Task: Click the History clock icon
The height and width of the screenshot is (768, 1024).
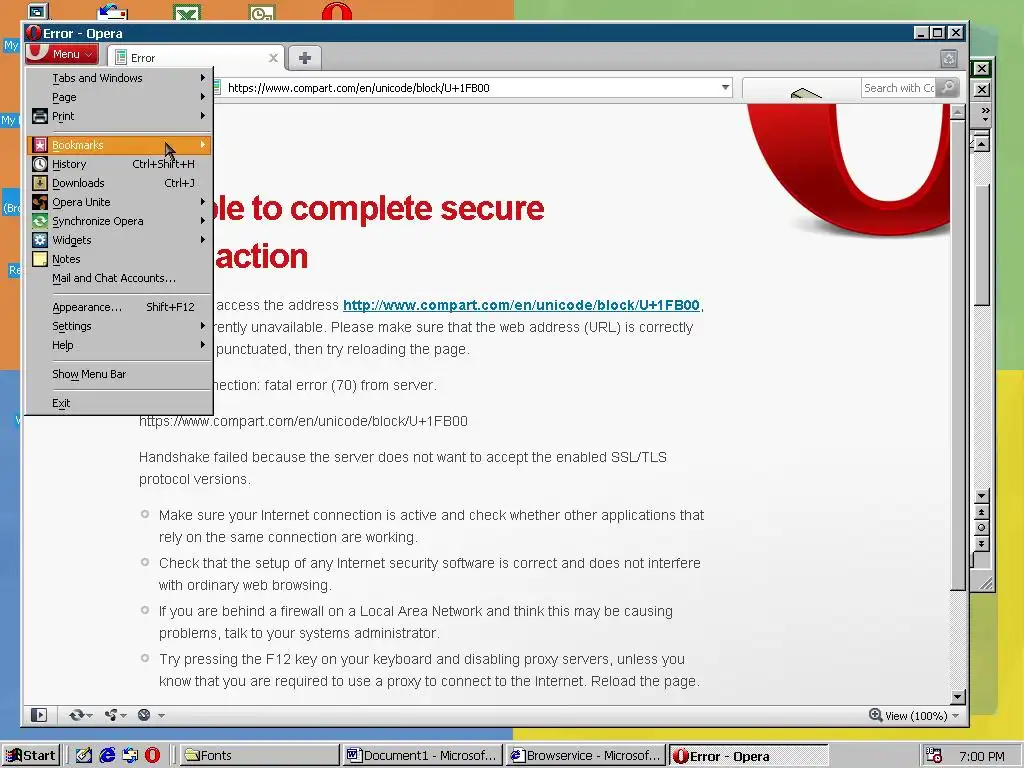Action: (40, 164)
